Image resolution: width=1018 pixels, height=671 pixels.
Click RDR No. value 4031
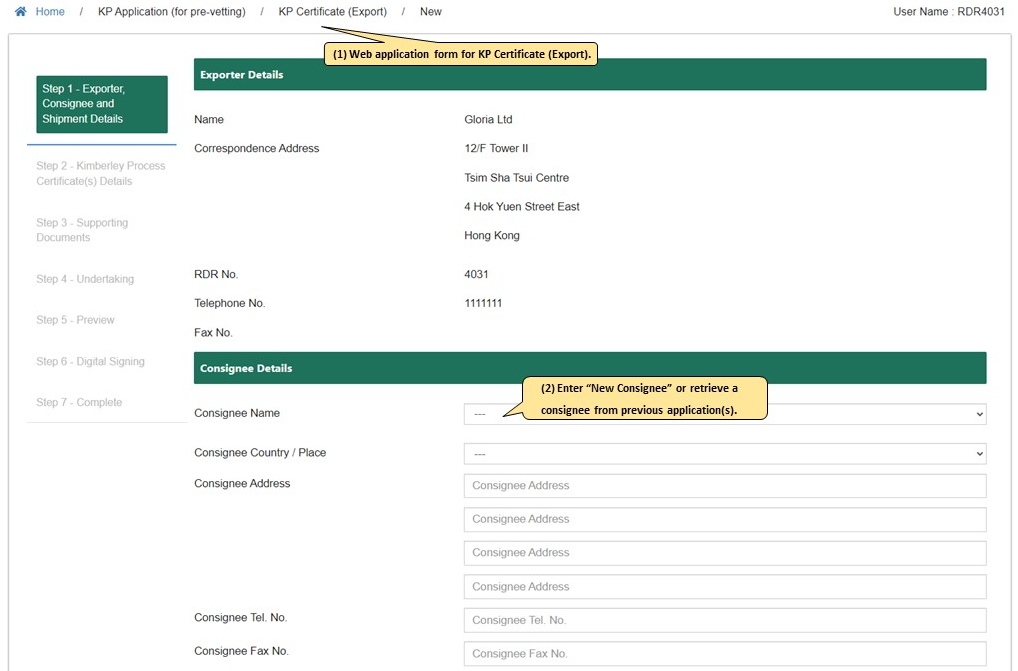pyautogui.click(x=476, y=274)
